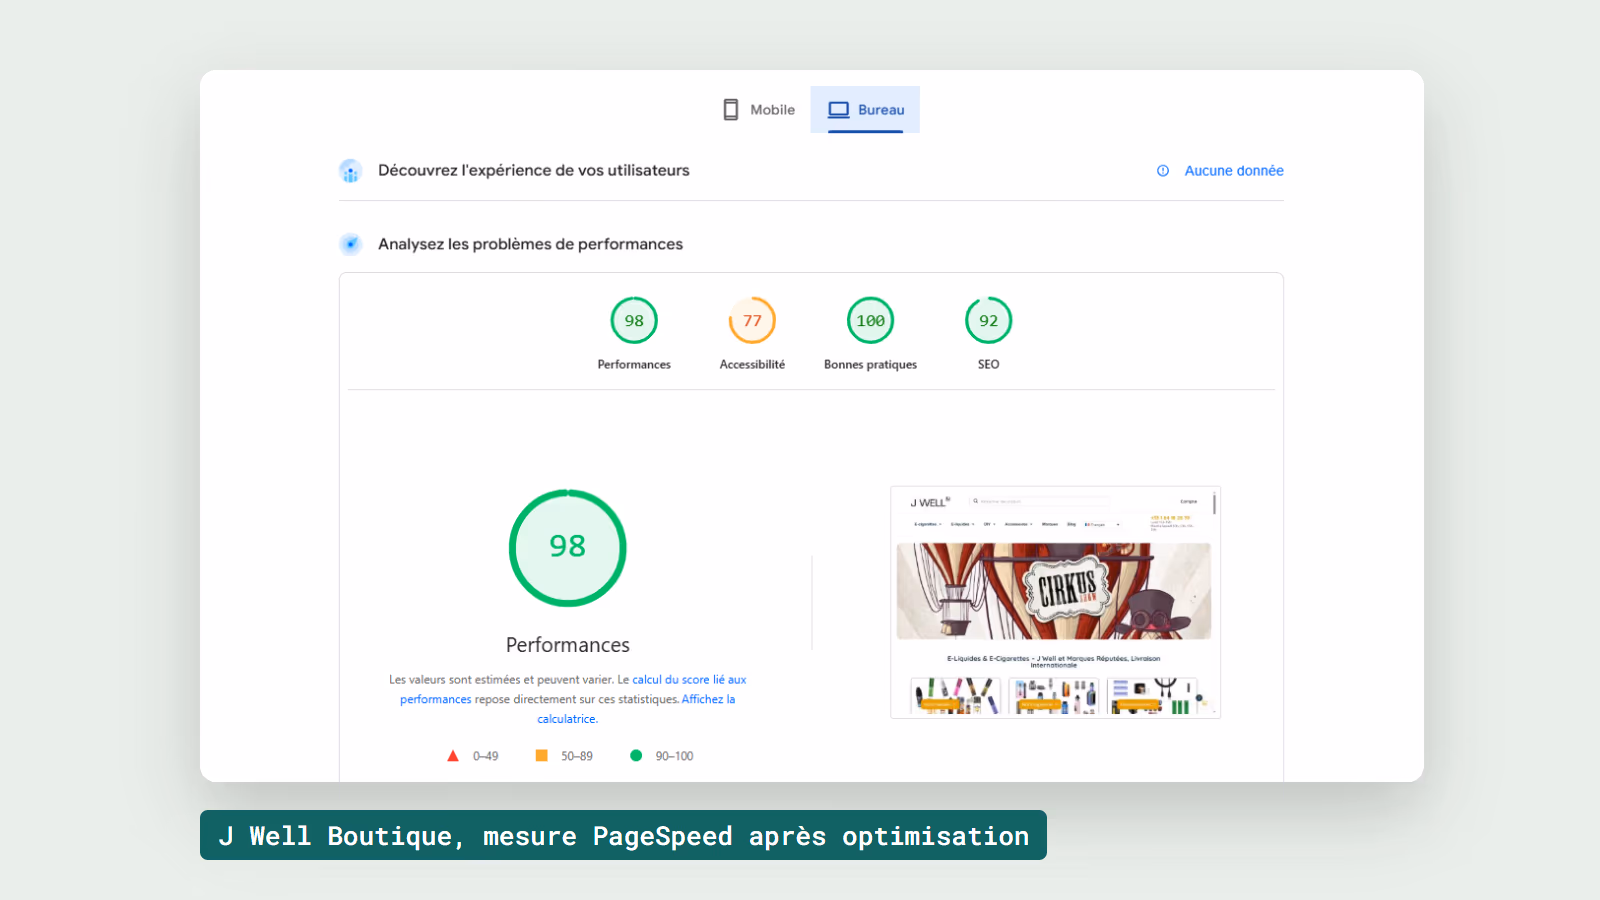Click the 90–100 legend text
This screenshot has height=900, width=1600.
(674, 756)
